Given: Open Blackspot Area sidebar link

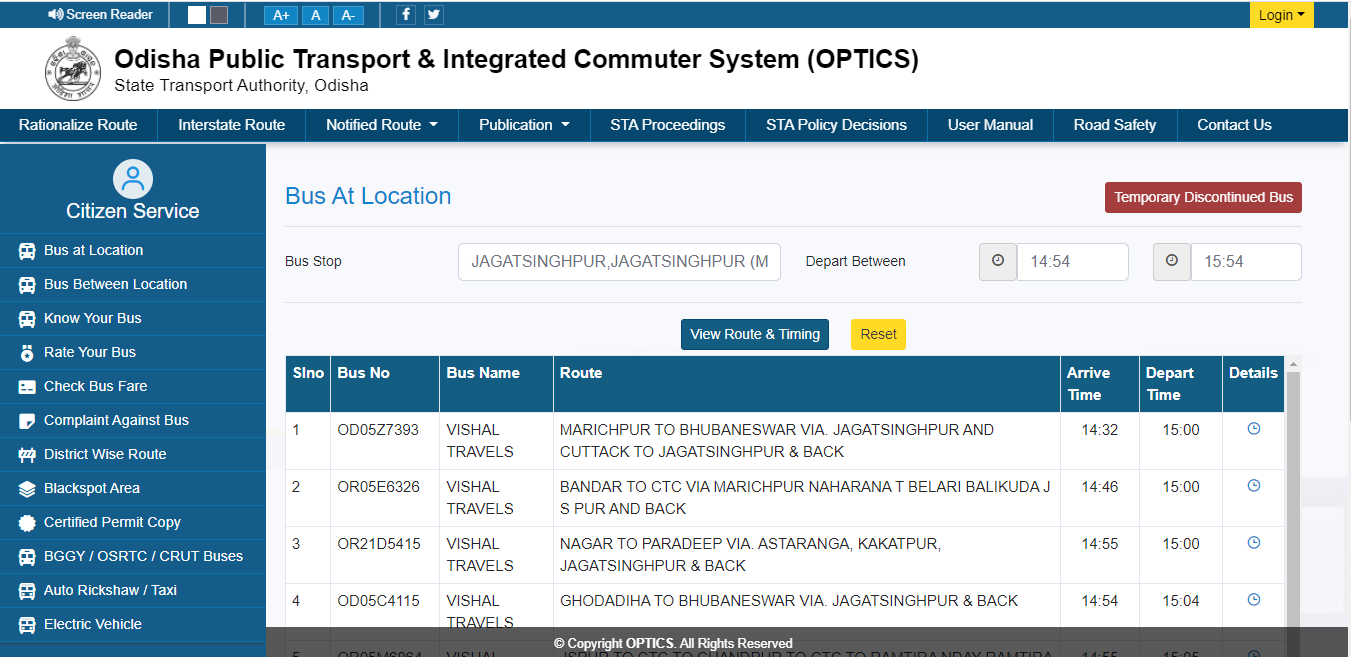Looking at the screenshot, I should click(133, 488).
